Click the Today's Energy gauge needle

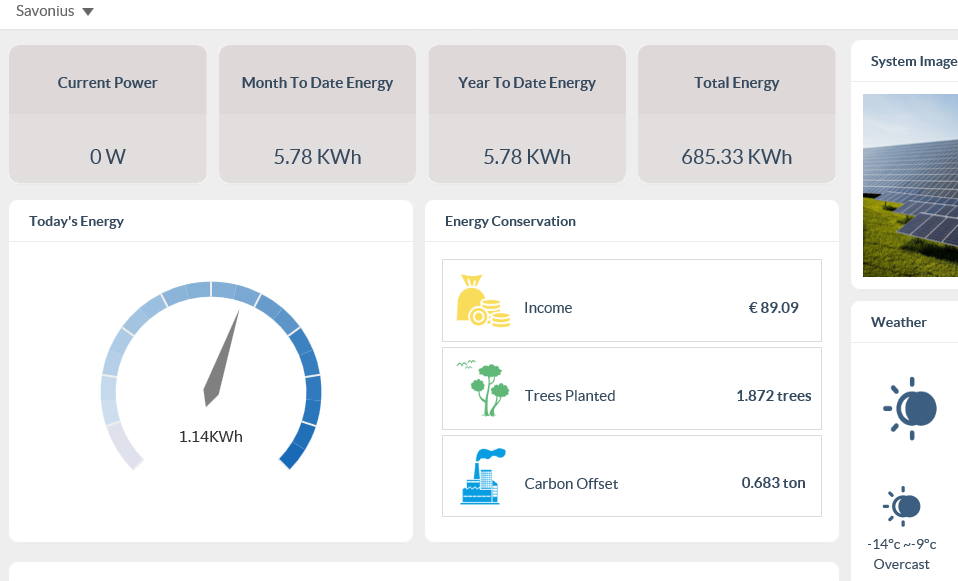221,359
